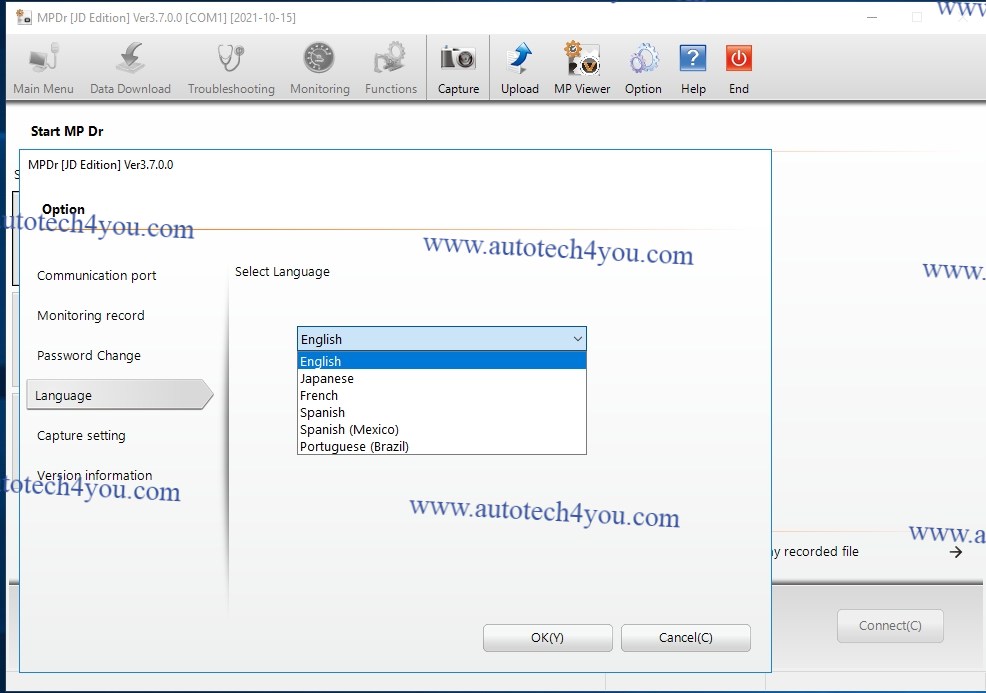Open the Capture setting section
This screenshot has width=986, height=693.
click(81, 436)
